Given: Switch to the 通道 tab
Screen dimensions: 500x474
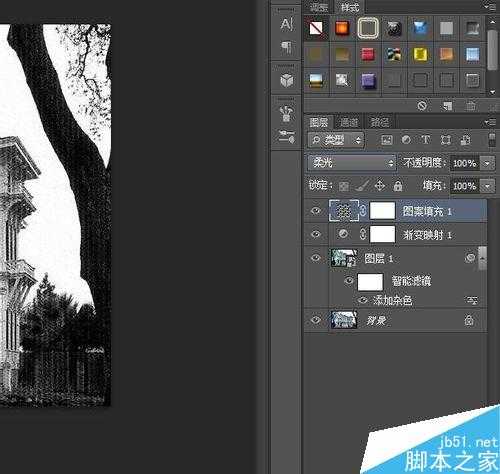Looking at the screenshot, I should click(349, 122).
